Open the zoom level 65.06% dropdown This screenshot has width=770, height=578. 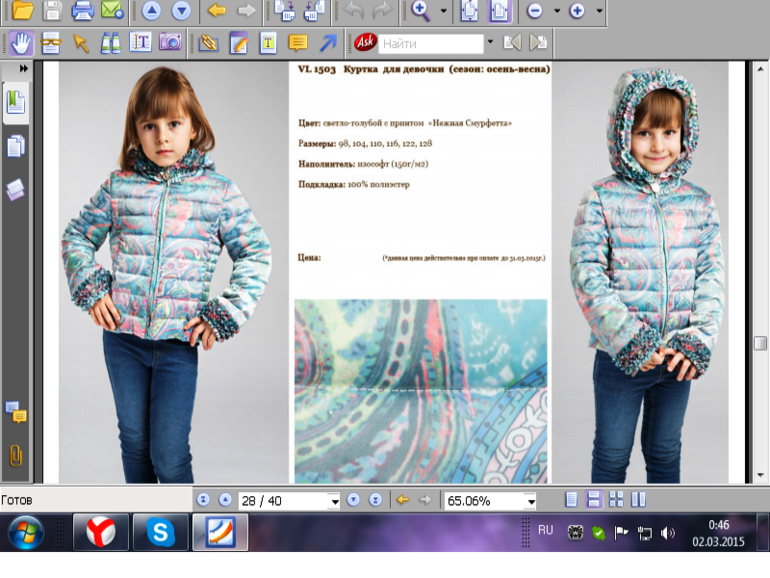[531, 501]
